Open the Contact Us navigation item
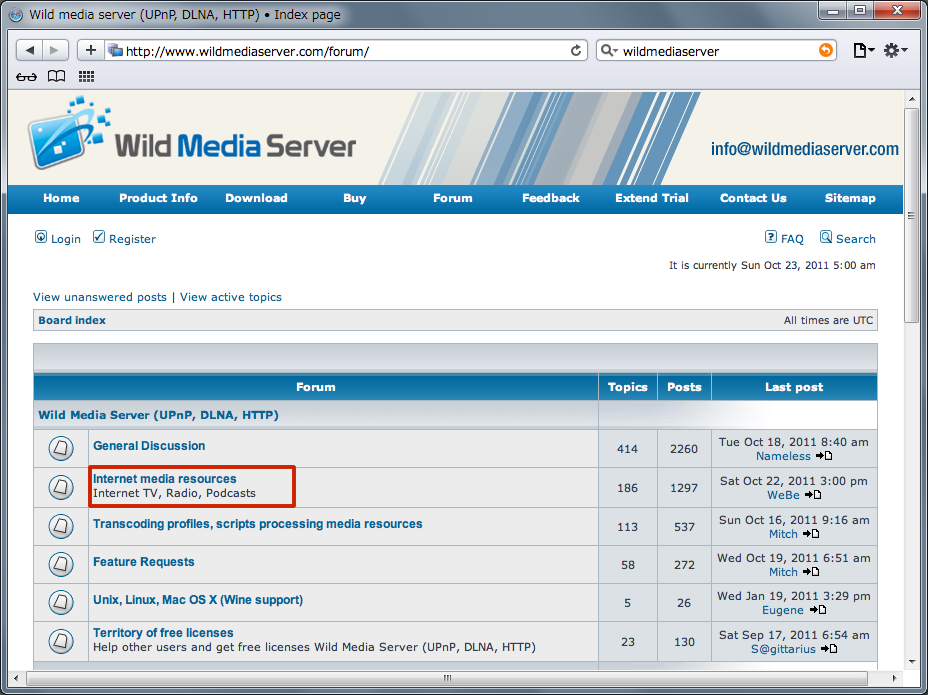This screenshot has height=695, width=928. click(753, 198)
